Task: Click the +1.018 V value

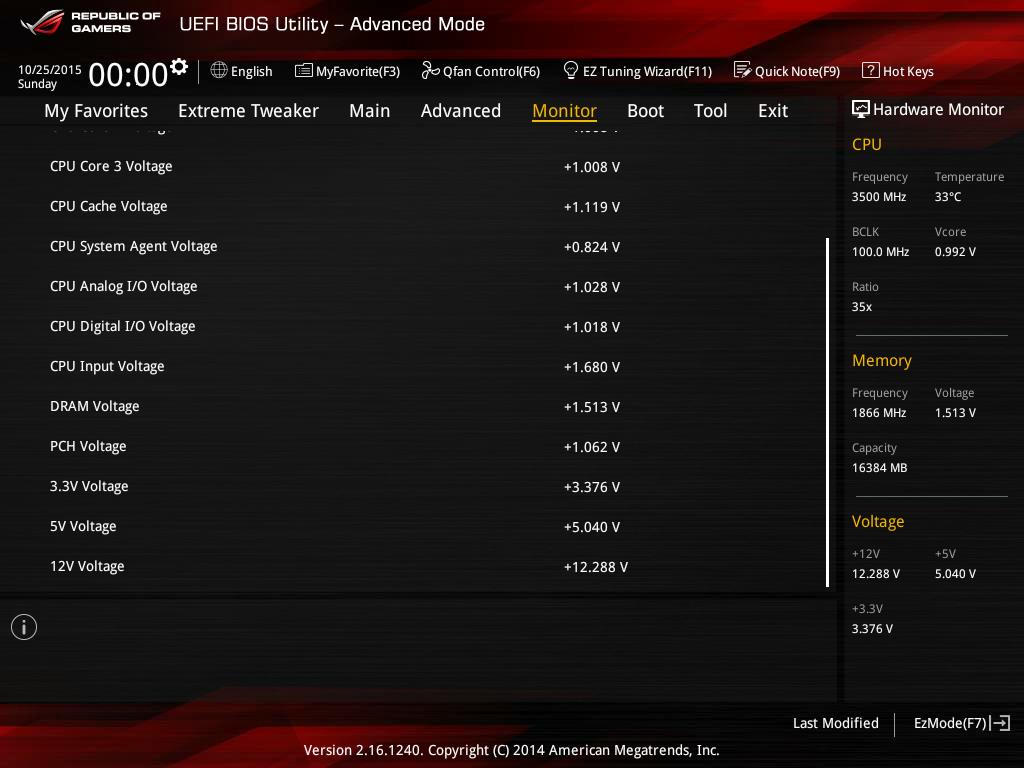Action: coord(592,327)
